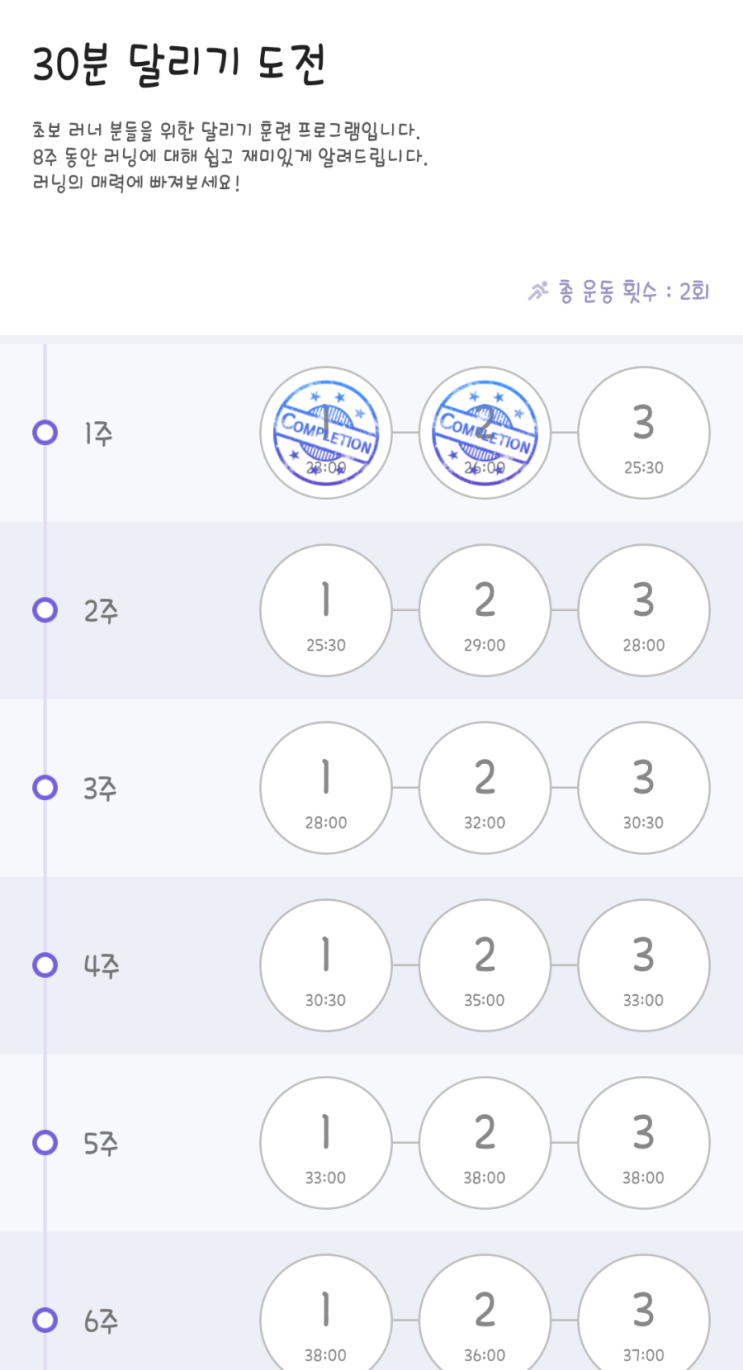Click the 5주 timeline circle marker
The image size is (743, 1370).
tap(45, 1142)
